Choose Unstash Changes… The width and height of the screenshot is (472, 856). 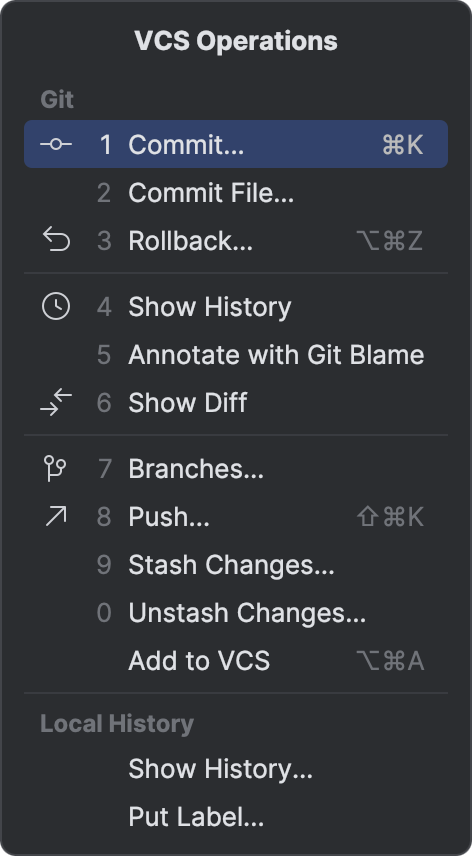click(236, 613)
